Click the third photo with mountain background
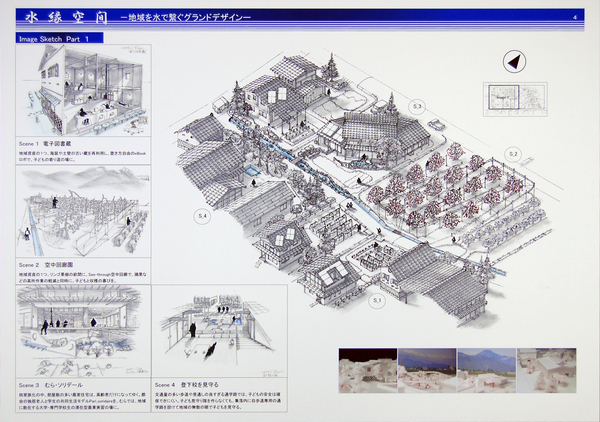This screenshot has width=600, height=422. pyautogui.click(x=485, y=372)
